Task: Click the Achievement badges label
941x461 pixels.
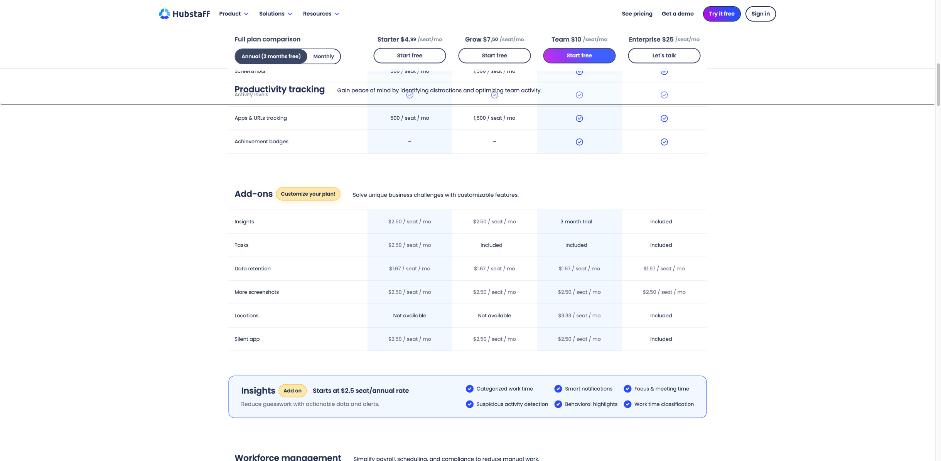Action: point(261,142)
